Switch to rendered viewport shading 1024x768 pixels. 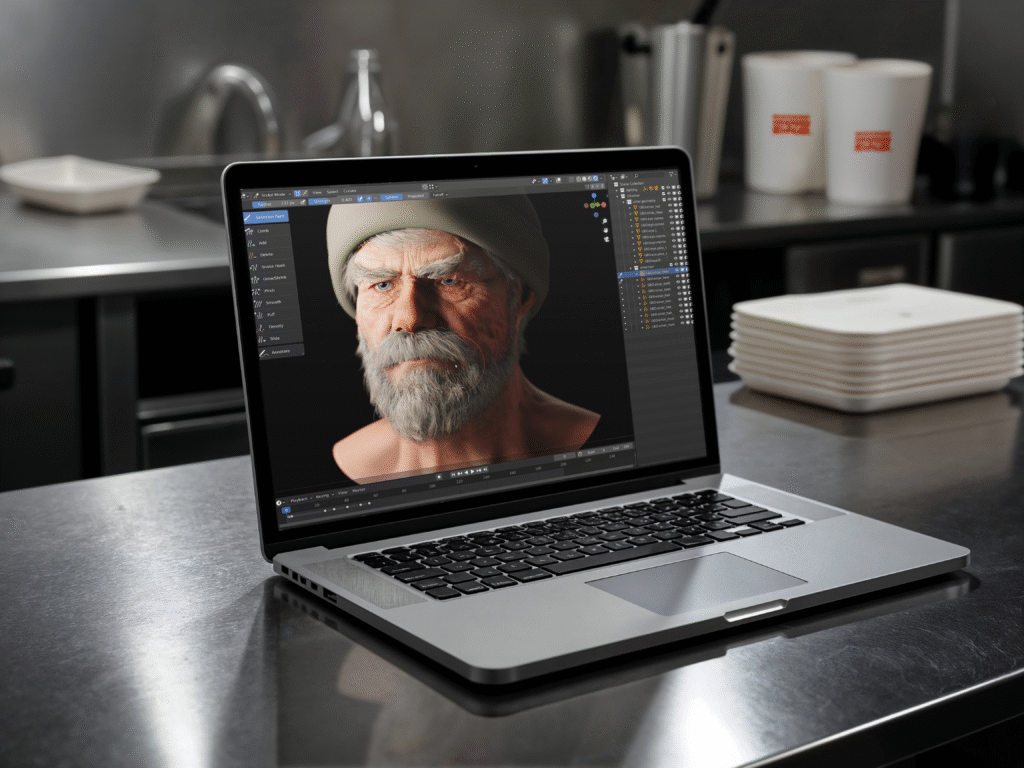tap(595, 178)
